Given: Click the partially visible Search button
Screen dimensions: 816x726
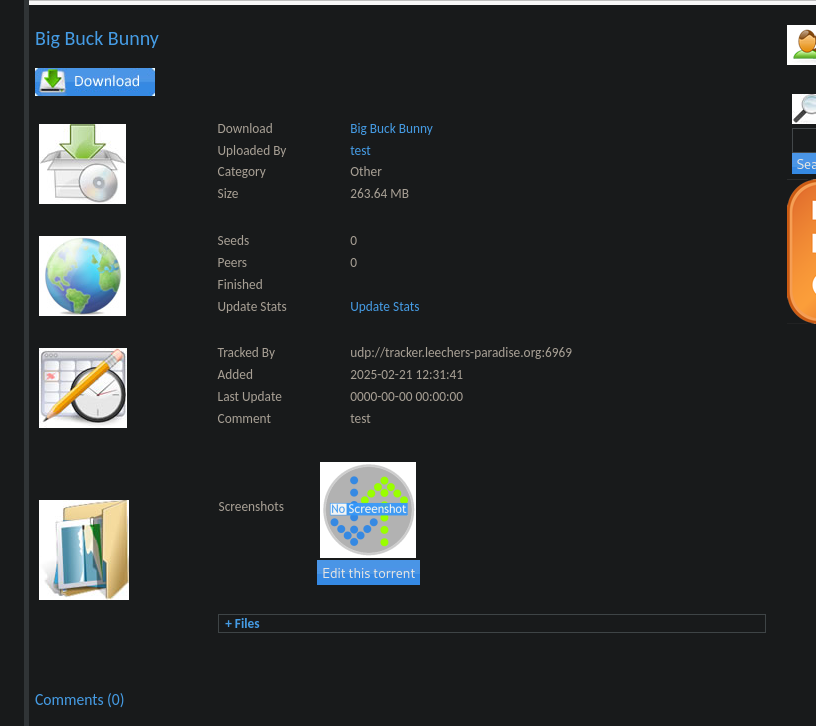Looking at the screenshot, I should (804, 163).
